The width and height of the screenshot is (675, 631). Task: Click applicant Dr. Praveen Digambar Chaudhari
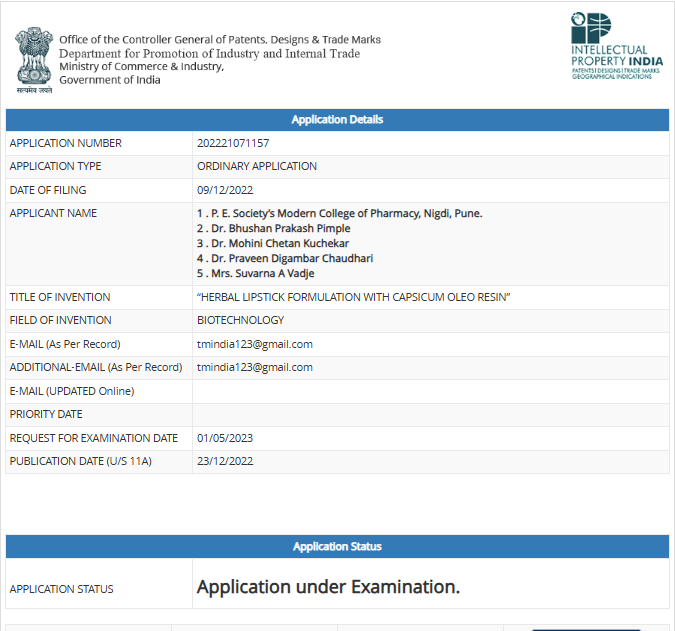pyautogui.click(x=285, y=258)
